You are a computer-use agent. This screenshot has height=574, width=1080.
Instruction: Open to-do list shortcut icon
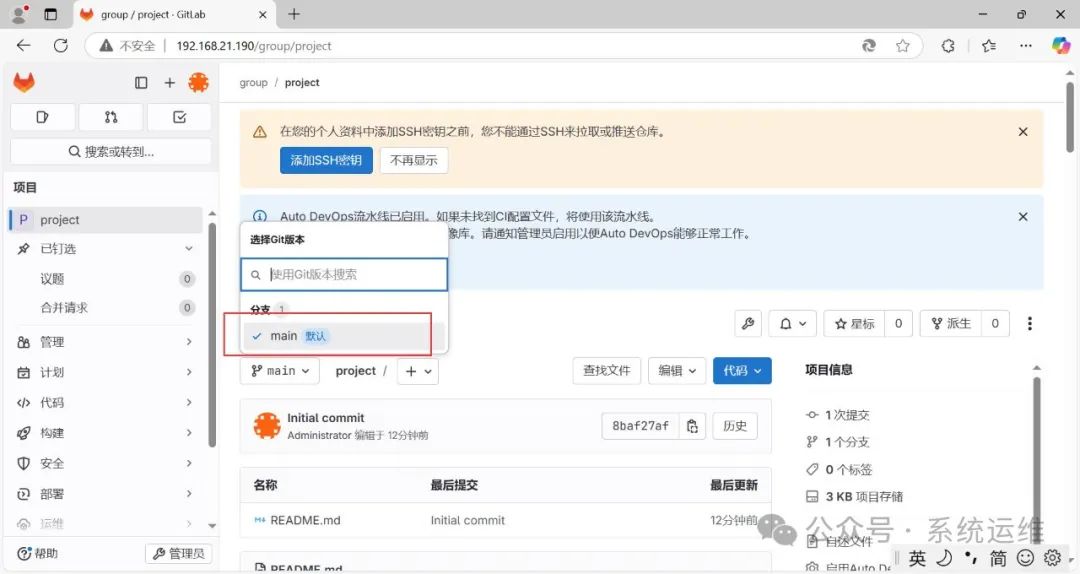[x=179, y=117]
